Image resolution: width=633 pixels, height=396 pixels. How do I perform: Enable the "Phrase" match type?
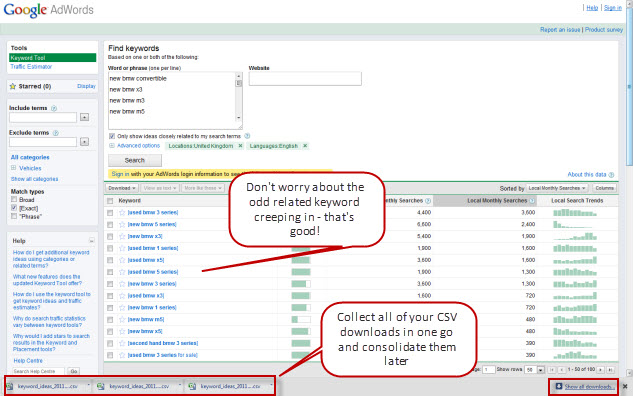click(14, 216)
